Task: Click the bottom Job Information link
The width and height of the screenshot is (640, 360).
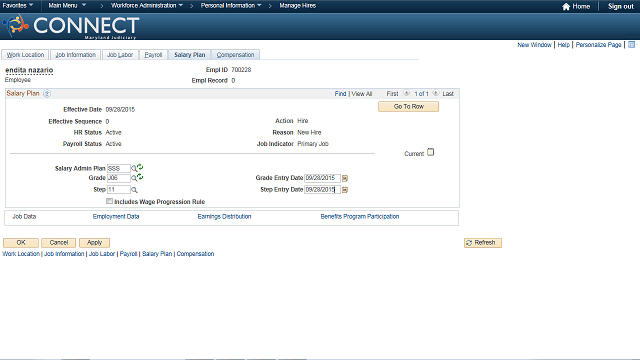Action: pyautogui.click(x=64, y=254)
